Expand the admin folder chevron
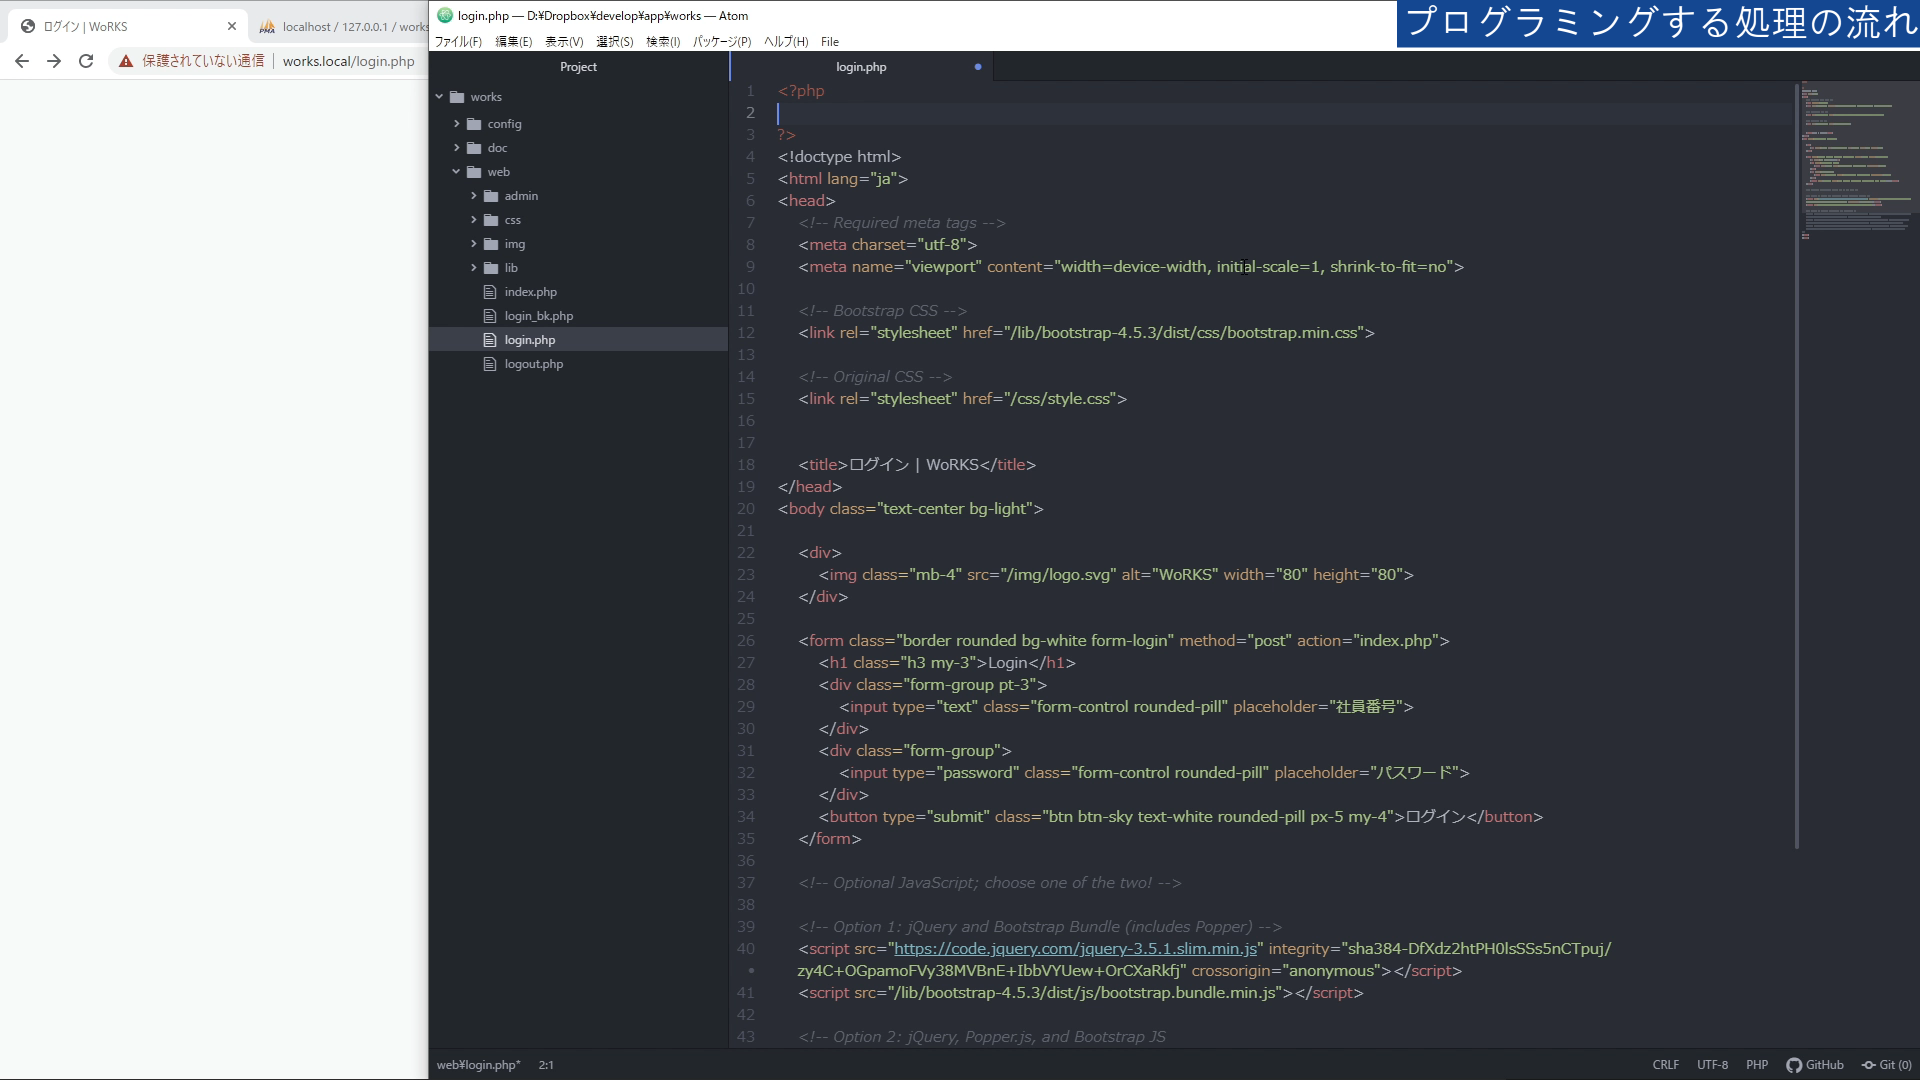This screenshot has height=1080, width=1920. pos(474,196)
